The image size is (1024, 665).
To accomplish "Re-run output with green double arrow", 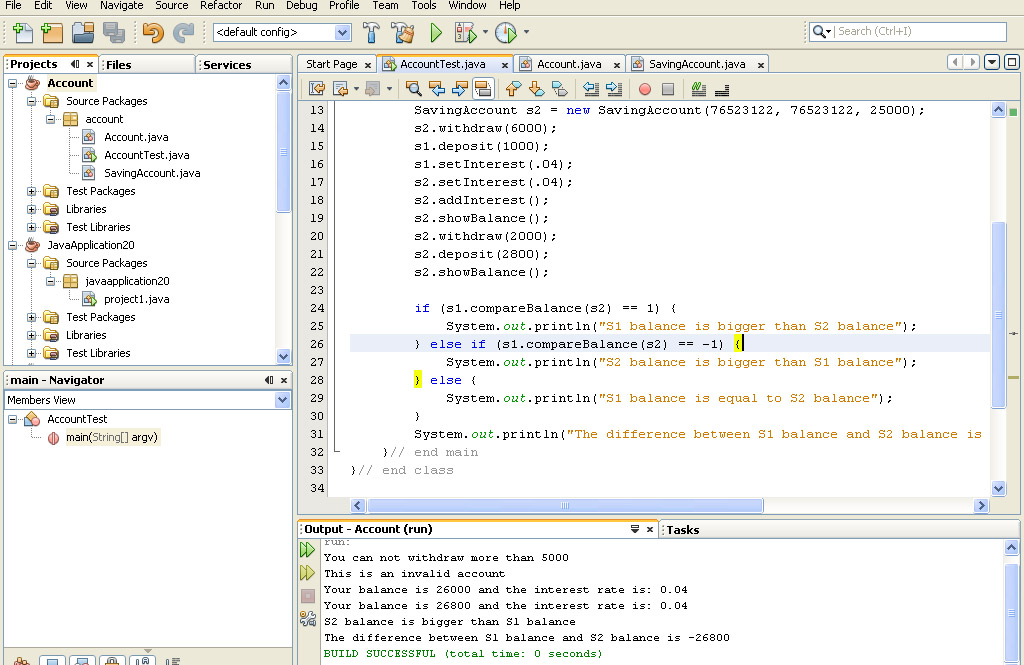I will pos(307,550).
